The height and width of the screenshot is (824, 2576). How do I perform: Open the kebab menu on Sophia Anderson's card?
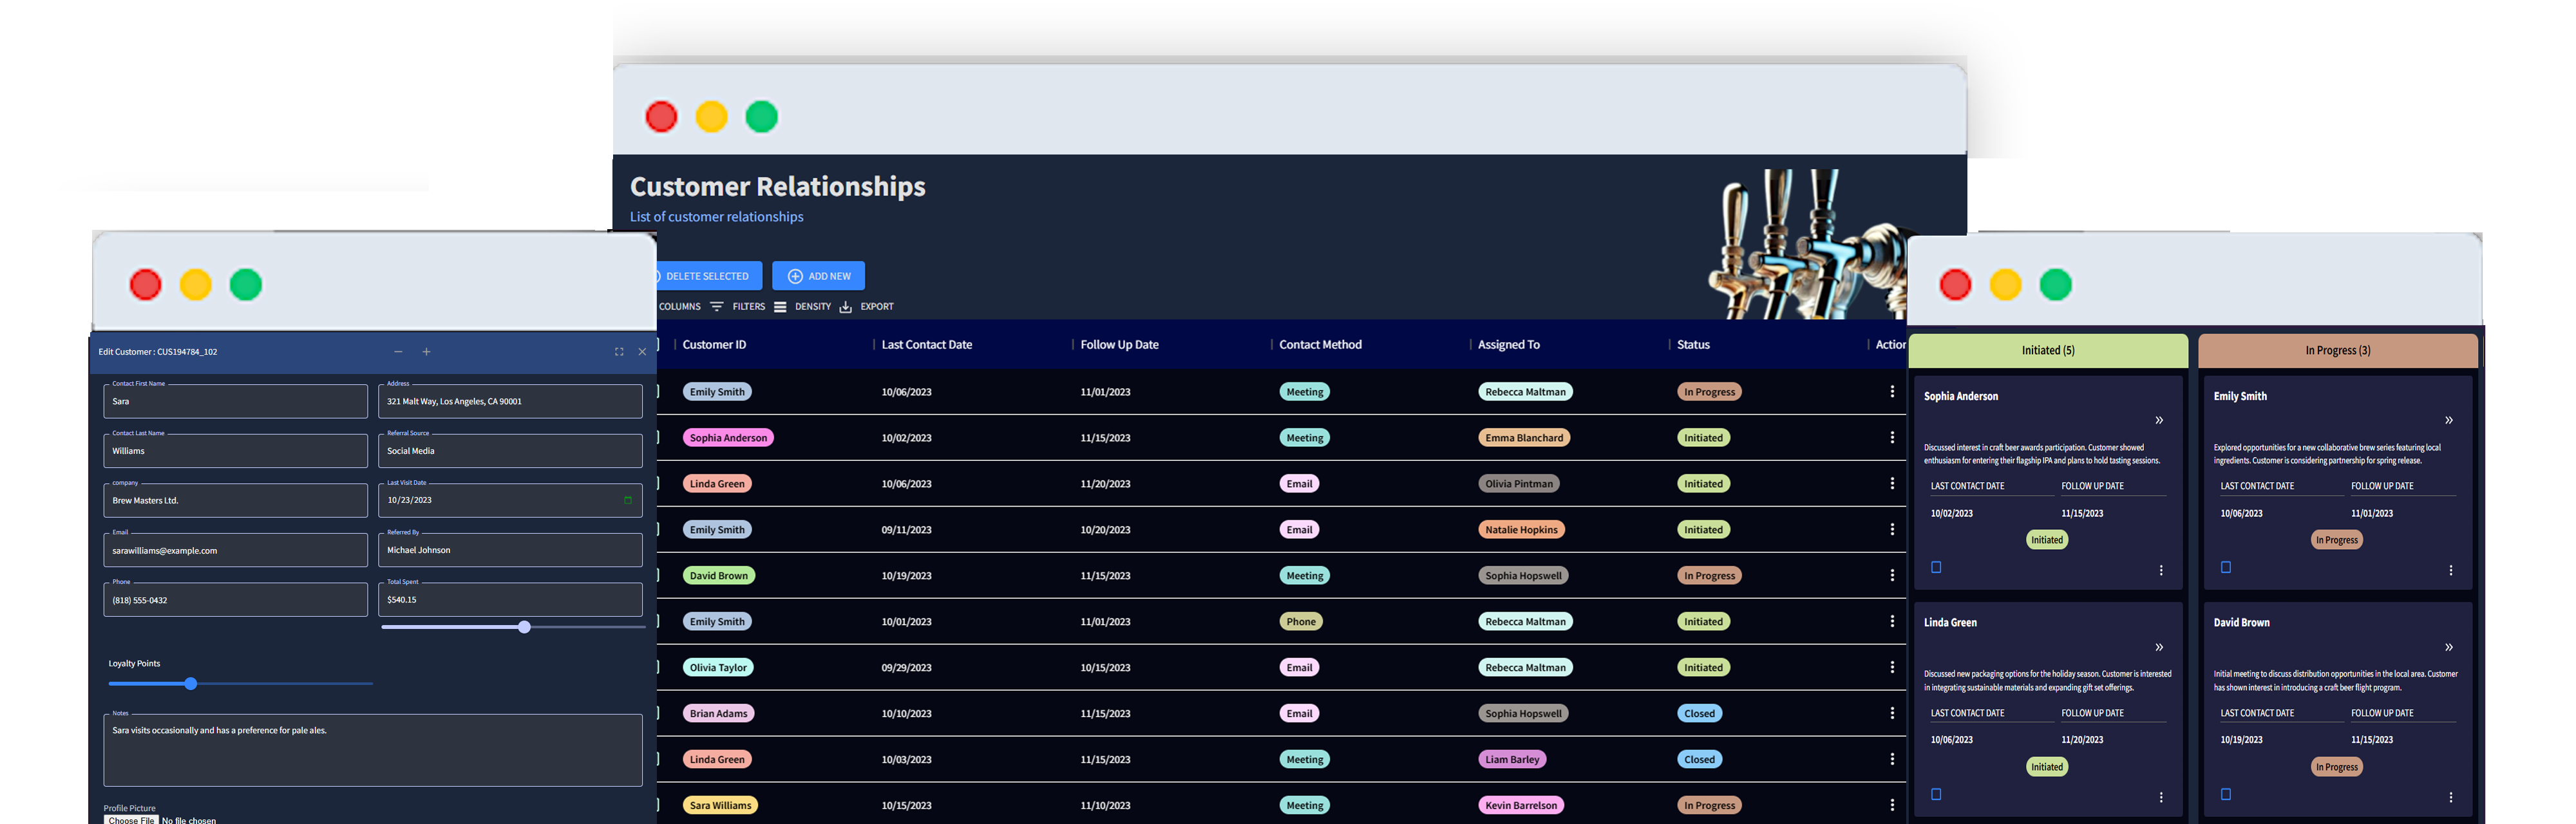pyautogui.click(x=2162, y=570)
